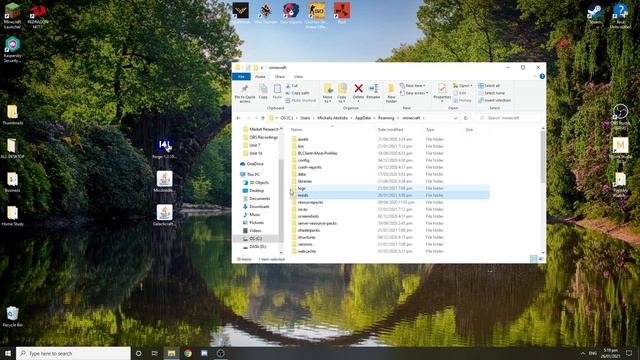Viewport: 640px width, 360px height.
Task: Click Invert selection in ribbon
Action: [495, 100]
